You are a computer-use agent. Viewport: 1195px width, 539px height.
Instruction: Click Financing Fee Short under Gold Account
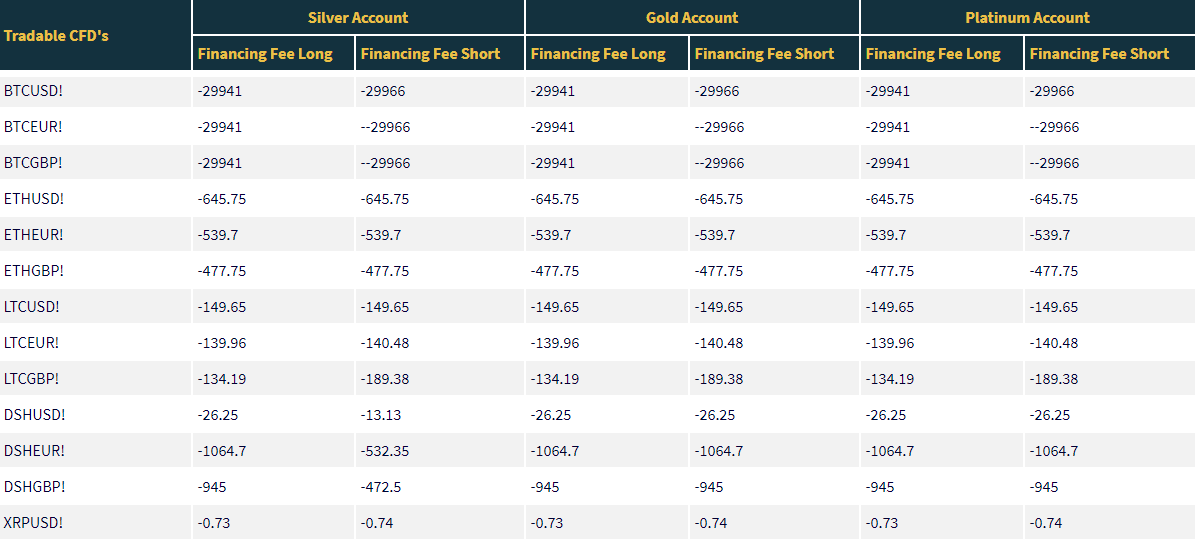click(764, 54)
